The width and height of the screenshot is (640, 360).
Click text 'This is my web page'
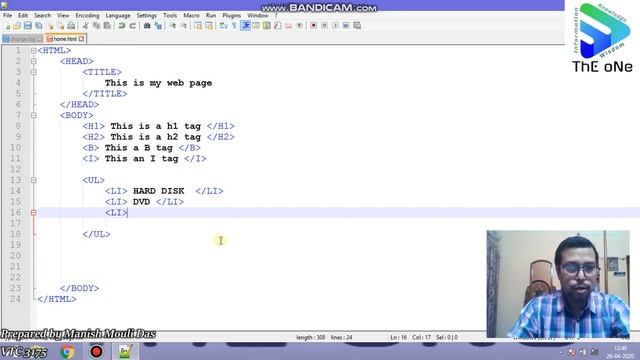point(158,83)
